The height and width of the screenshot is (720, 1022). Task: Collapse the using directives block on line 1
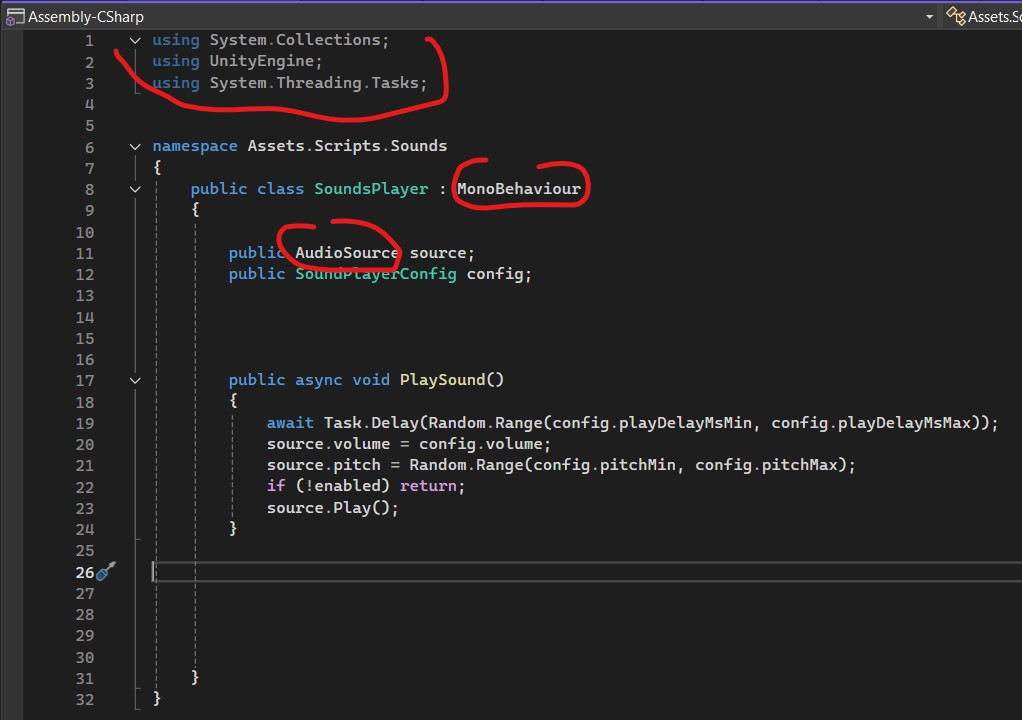(135, 40)
